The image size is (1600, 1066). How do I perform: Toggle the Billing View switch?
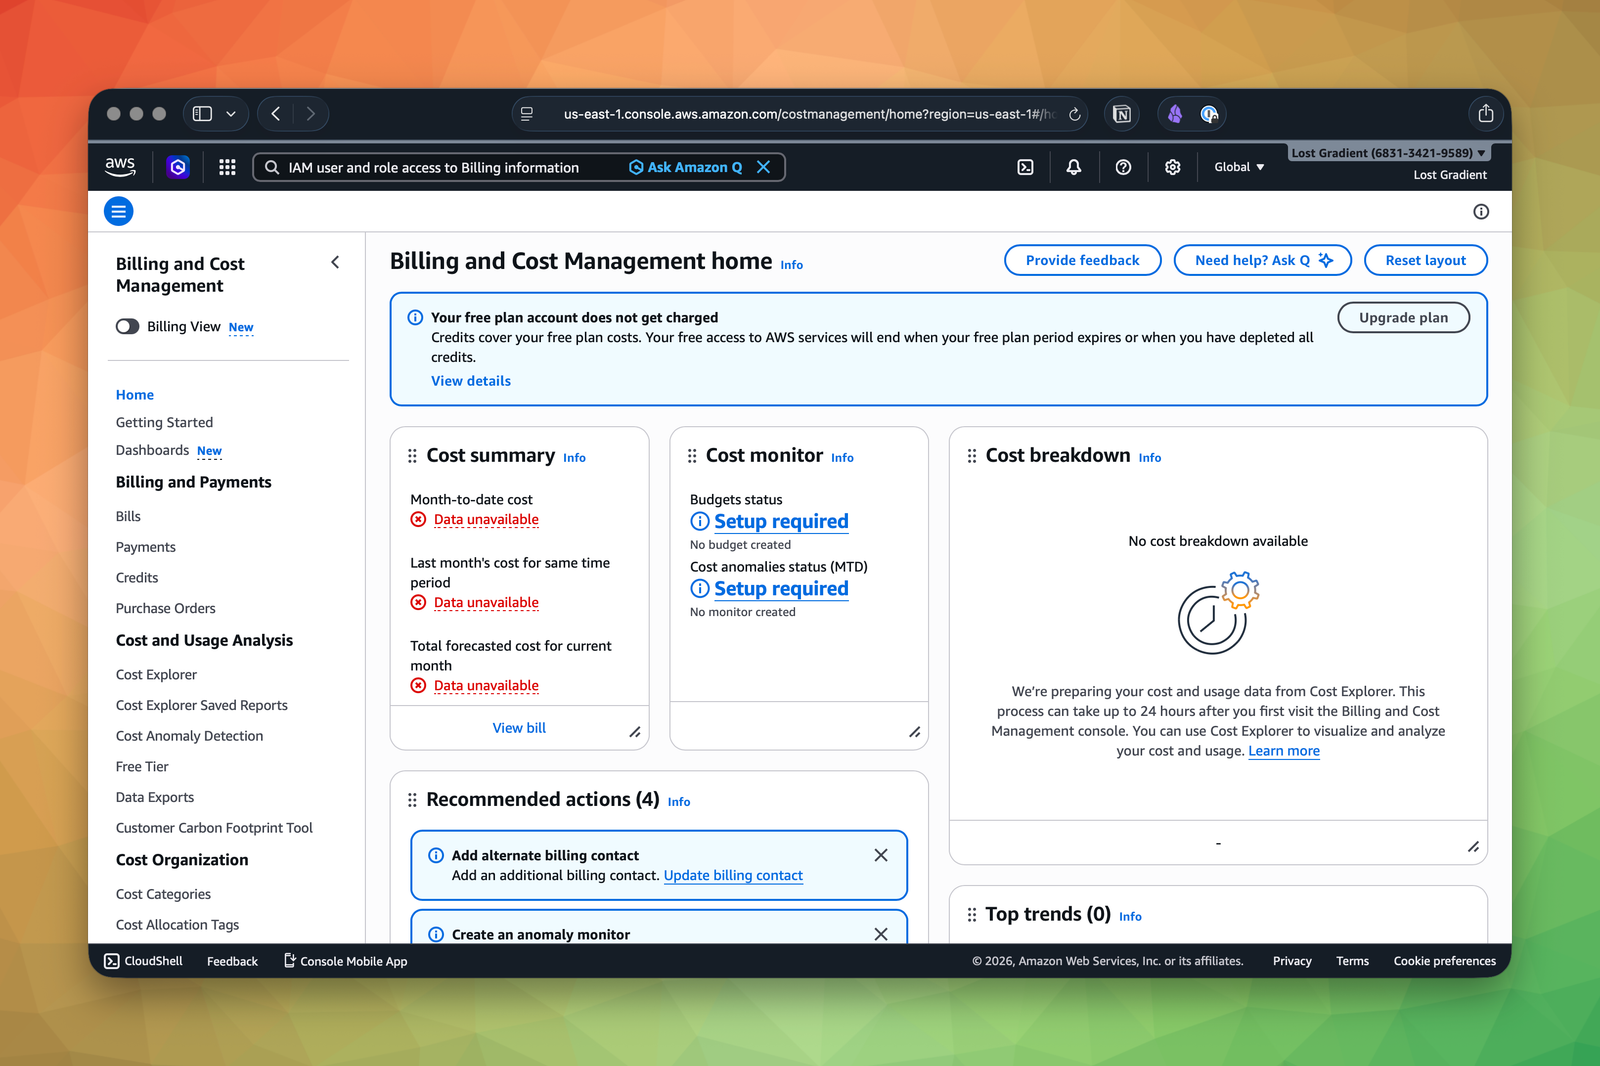(x=126, y=326)
